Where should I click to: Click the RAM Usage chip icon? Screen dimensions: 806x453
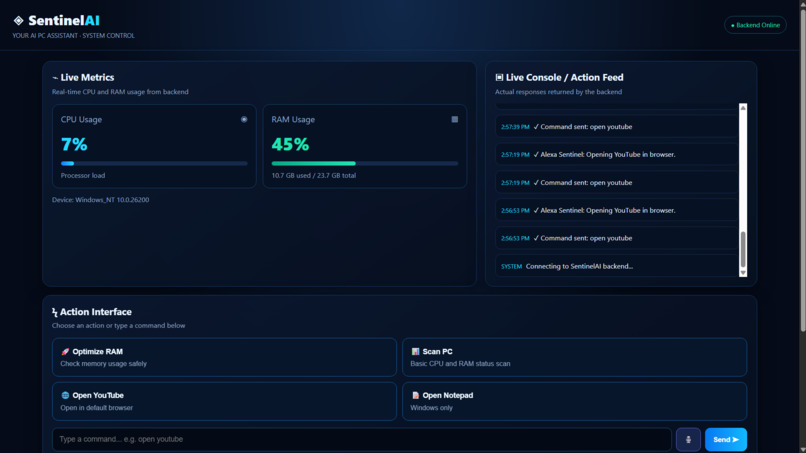tap(454, 119)
